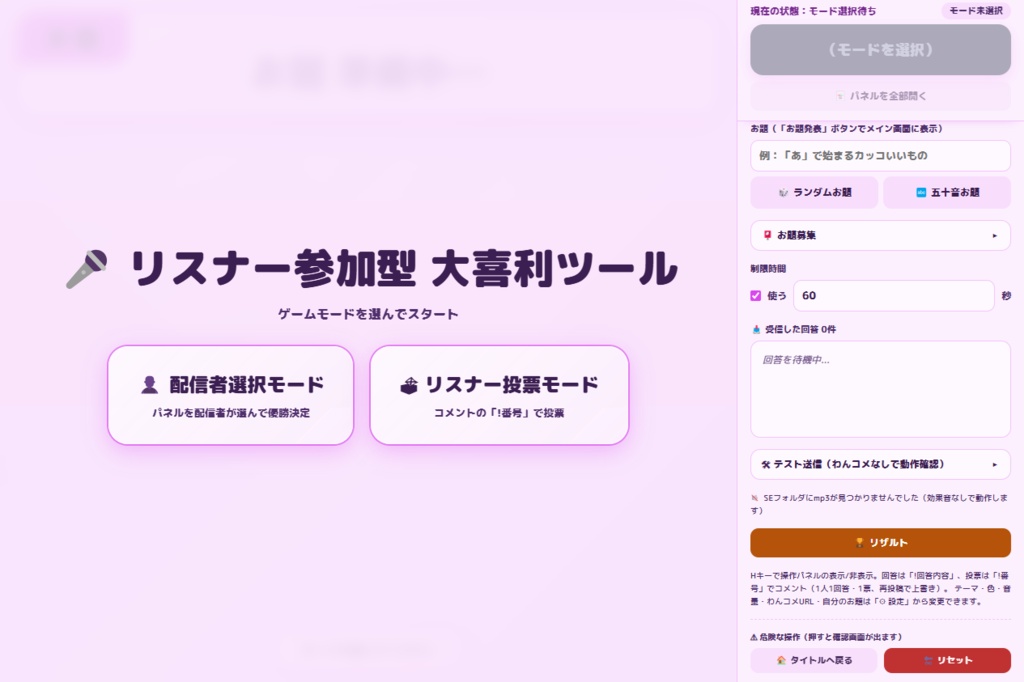Click the trash icon on リセット
This screenshot has width=1024, height=682.
(927, 660)
